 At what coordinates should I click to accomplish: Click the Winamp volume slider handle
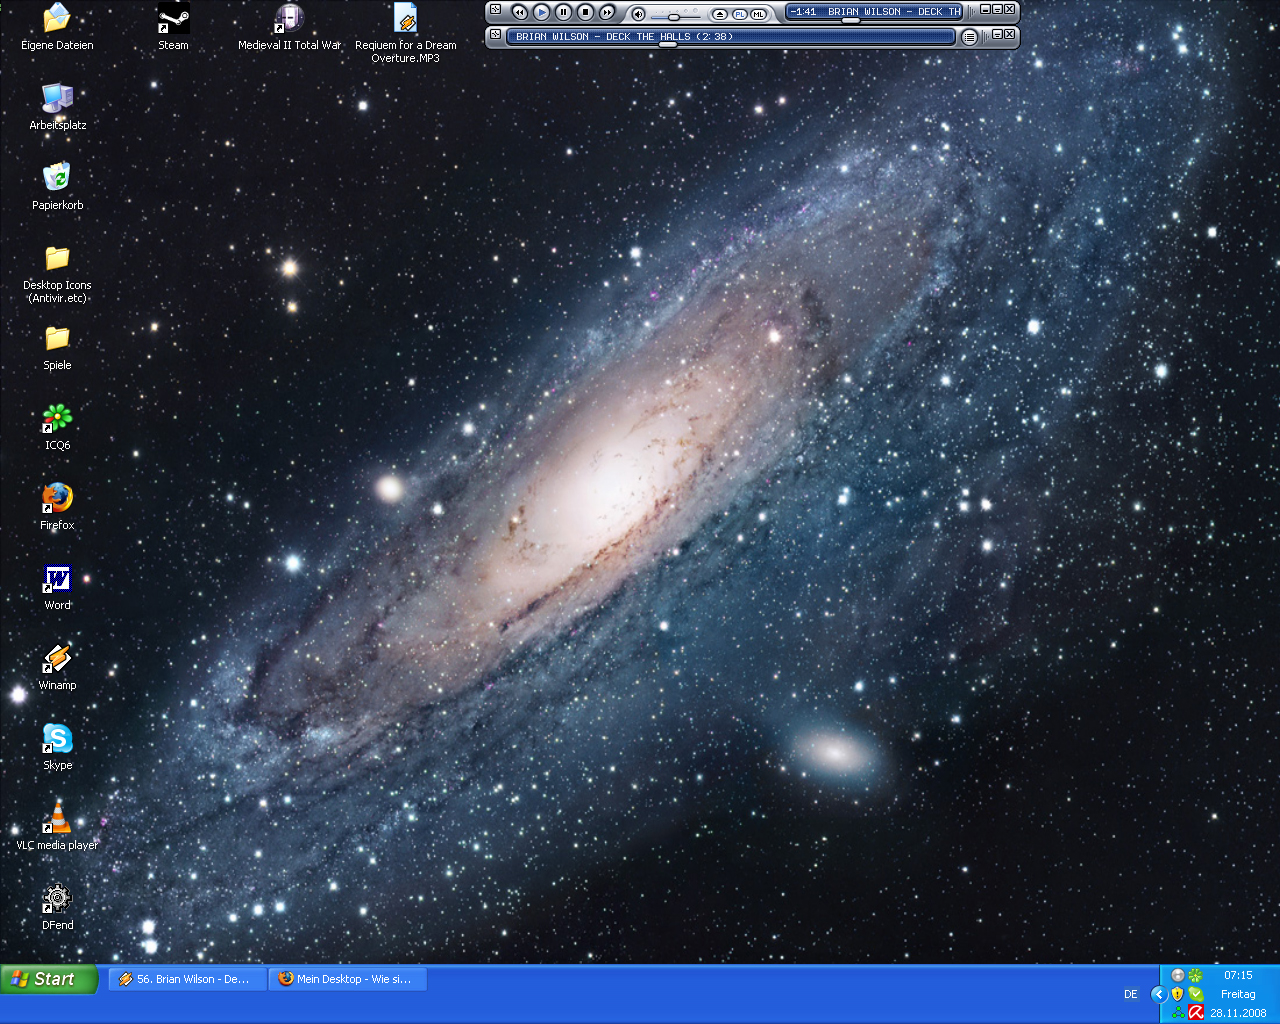tap(674, 17)
